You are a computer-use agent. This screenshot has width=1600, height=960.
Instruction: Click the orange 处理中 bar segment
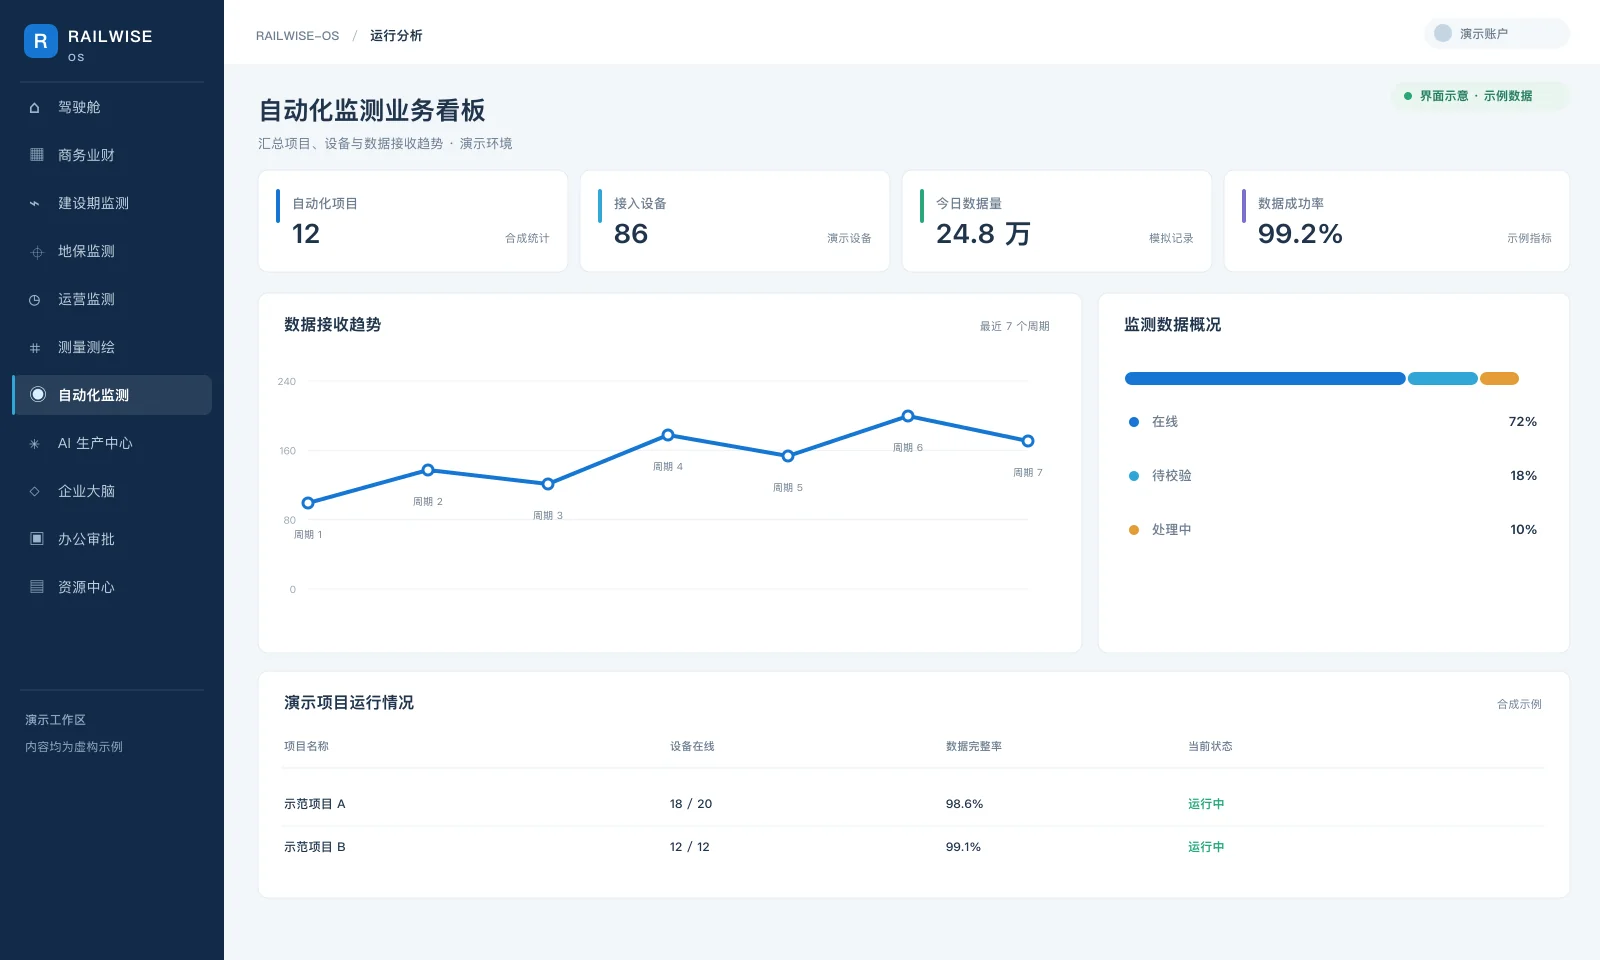click(x=1499, y=379)
